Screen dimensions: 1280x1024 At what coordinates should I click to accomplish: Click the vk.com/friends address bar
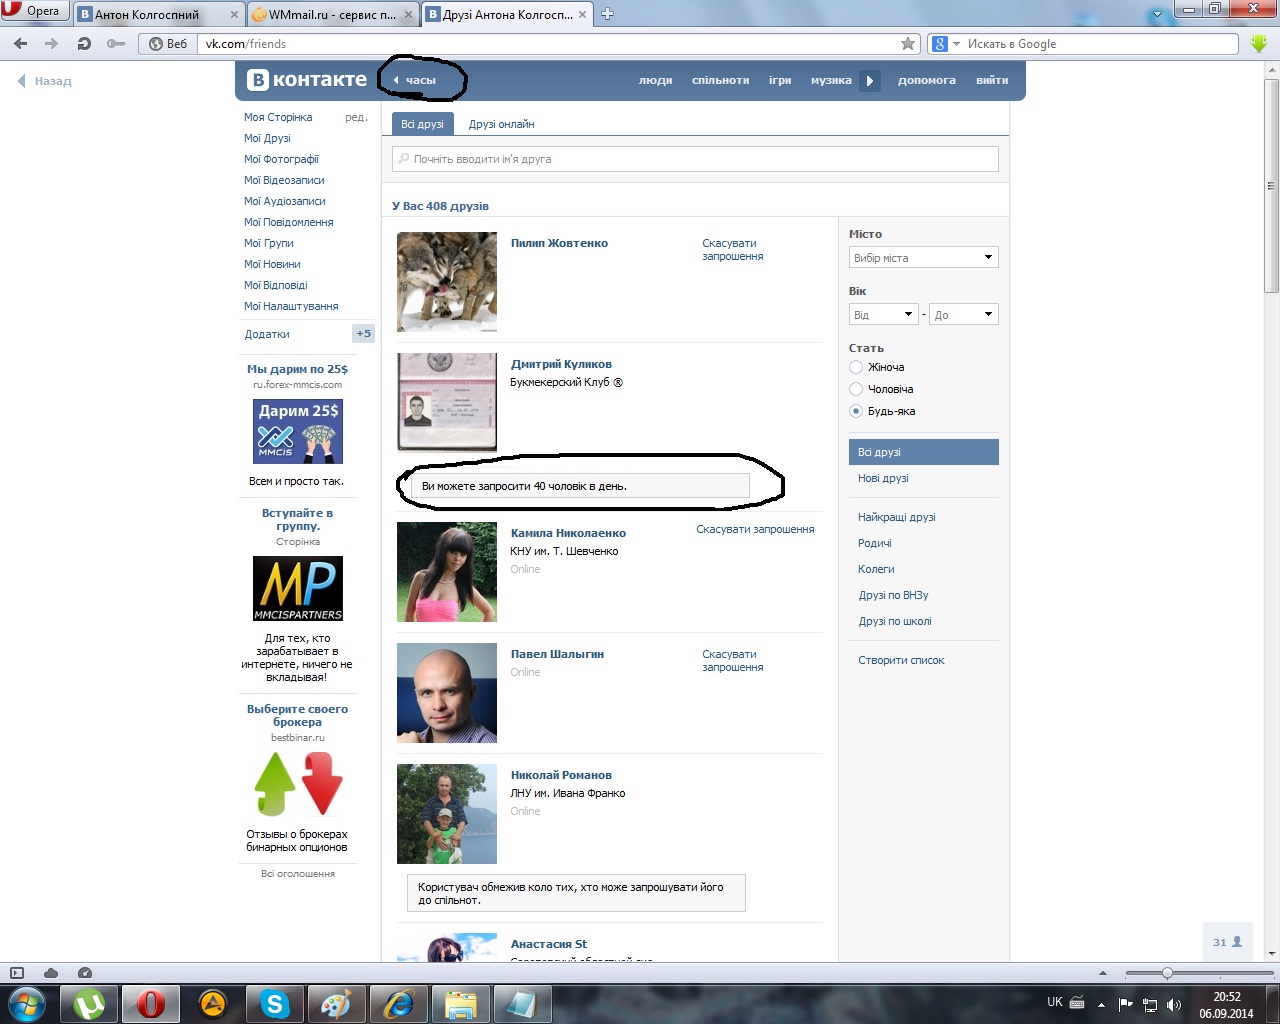tap(550, 44)
